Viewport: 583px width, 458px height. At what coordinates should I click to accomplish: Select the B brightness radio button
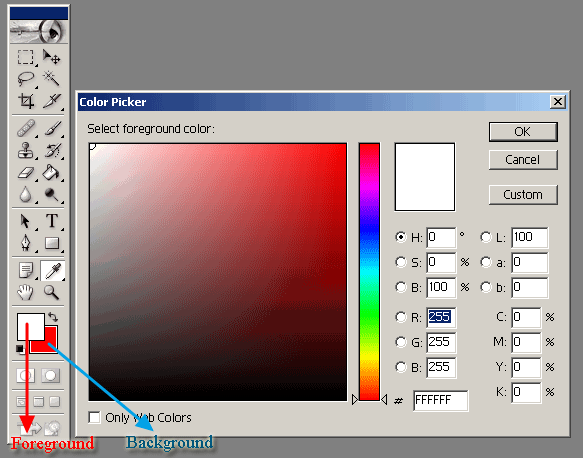pos(401,287)
